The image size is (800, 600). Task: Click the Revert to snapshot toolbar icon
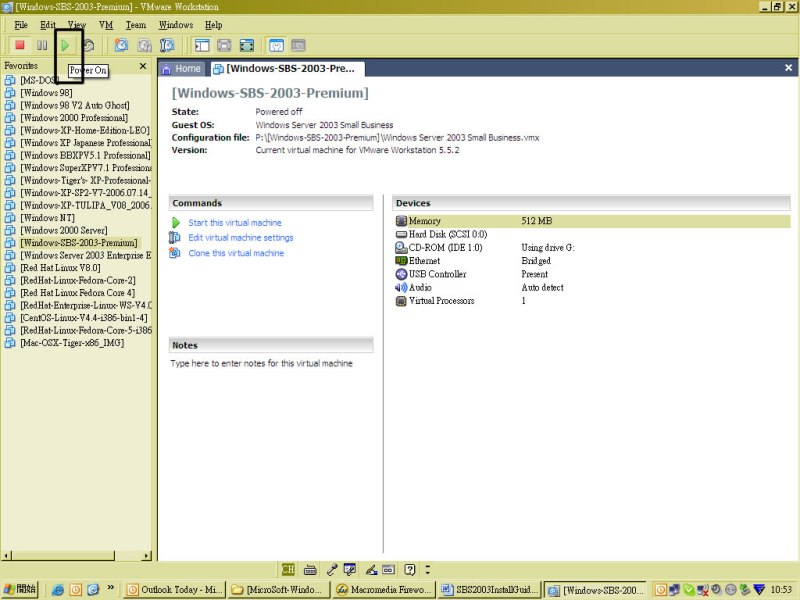[x=144, y=45]
